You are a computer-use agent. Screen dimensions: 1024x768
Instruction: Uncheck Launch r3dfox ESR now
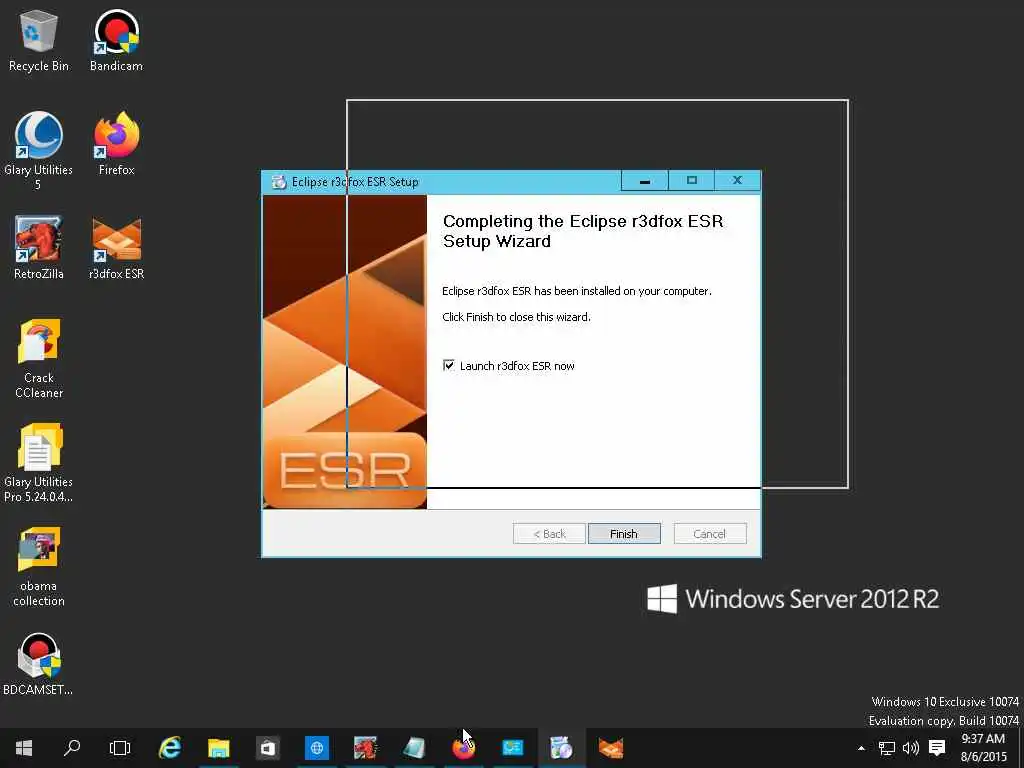point(449,365)
